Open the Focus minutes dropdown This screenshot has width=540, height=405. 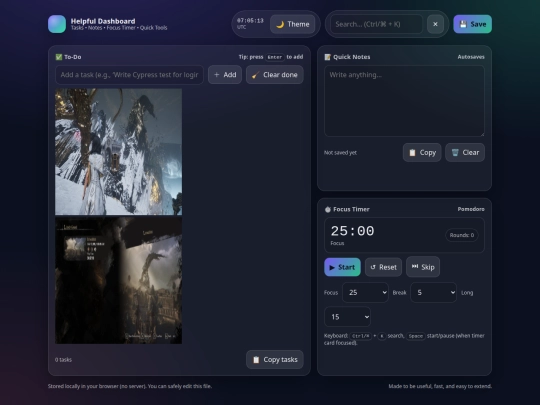365,293
